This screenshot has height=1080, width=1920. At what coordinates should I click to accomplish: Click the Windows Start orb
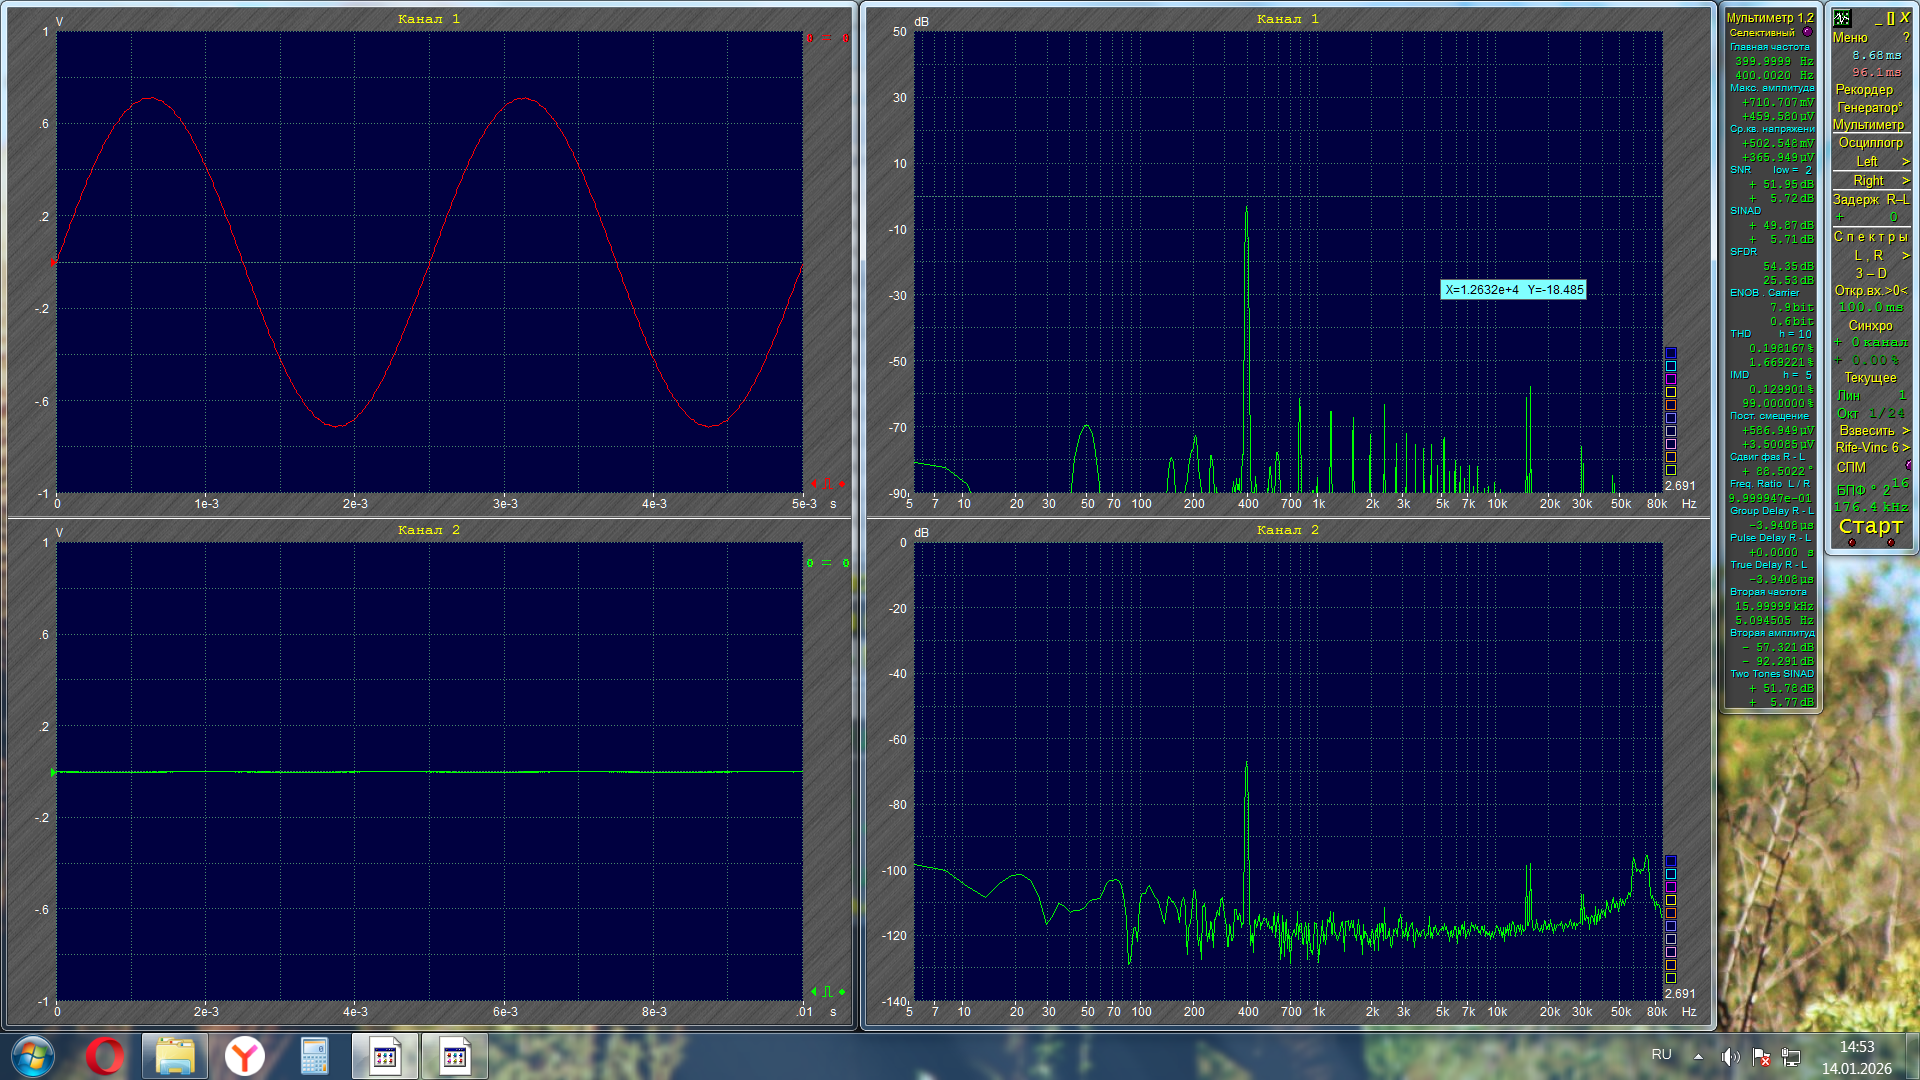point(33,1056)
